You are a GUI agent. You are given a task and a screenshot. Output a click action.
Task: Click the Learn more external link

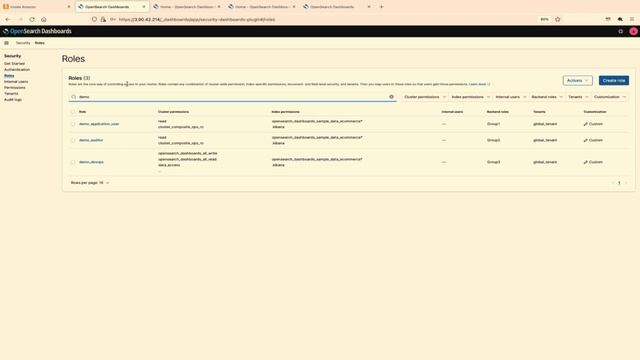[x=479, y=84]
